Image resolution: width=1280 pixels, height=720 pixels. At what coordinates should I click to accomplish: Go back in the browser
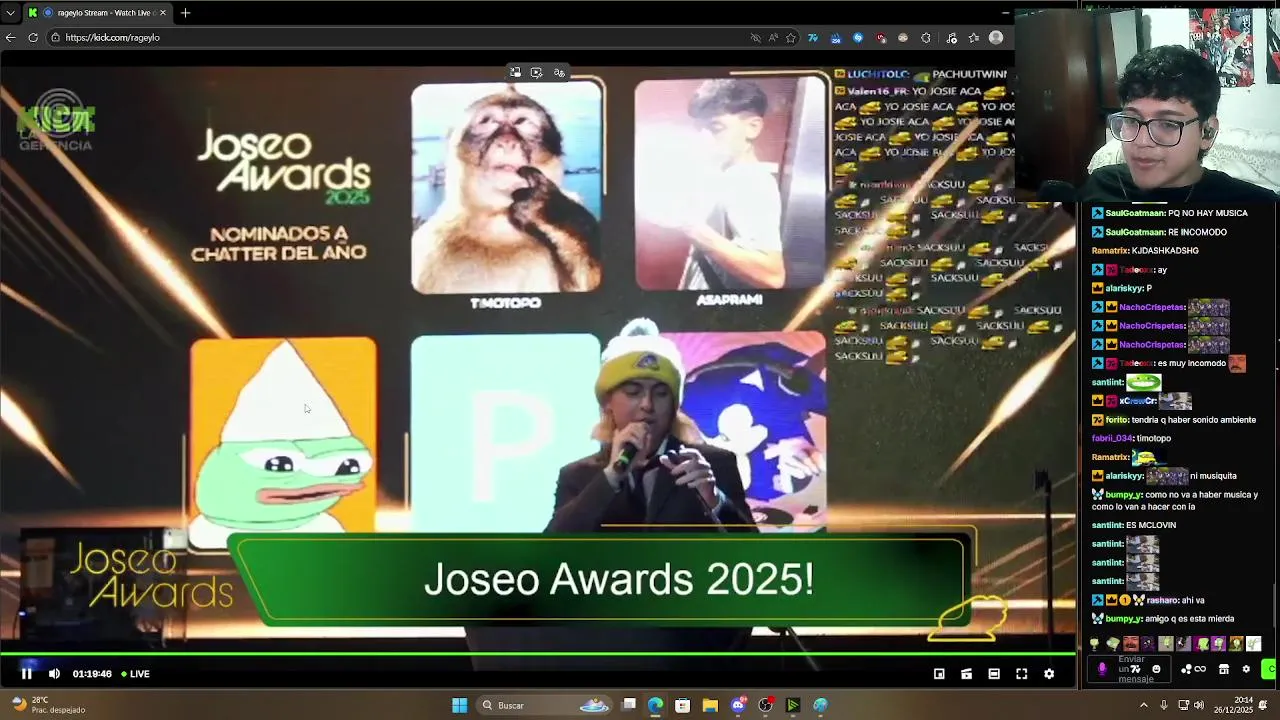(10, 37)
